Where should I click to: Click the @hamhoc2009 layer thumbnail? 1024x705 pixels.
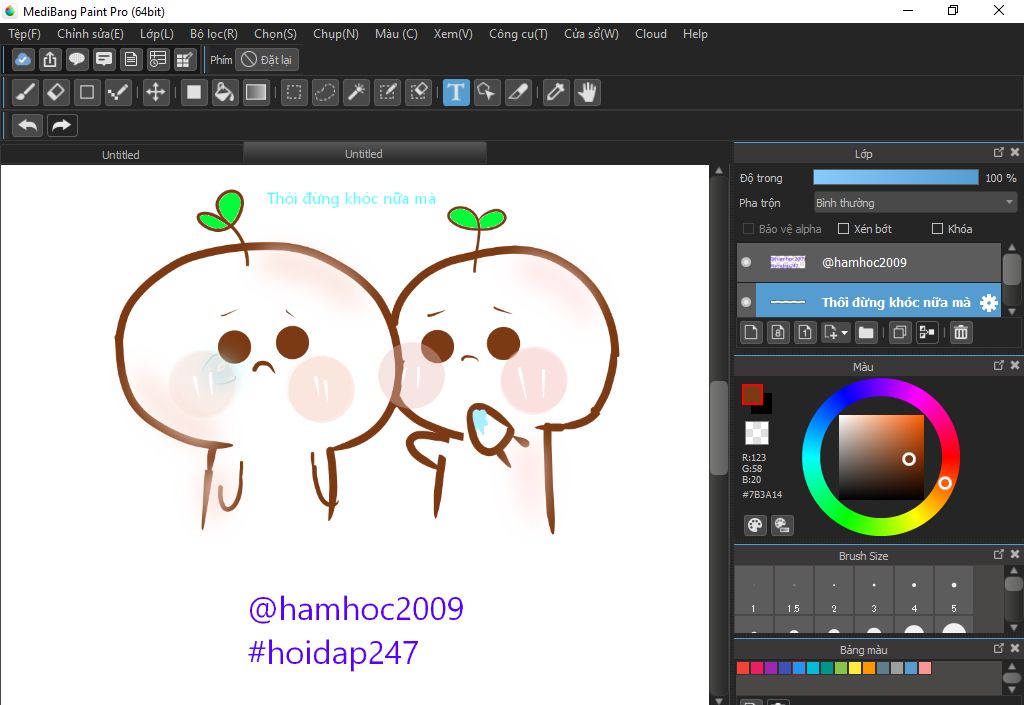(x=788, y=262)
